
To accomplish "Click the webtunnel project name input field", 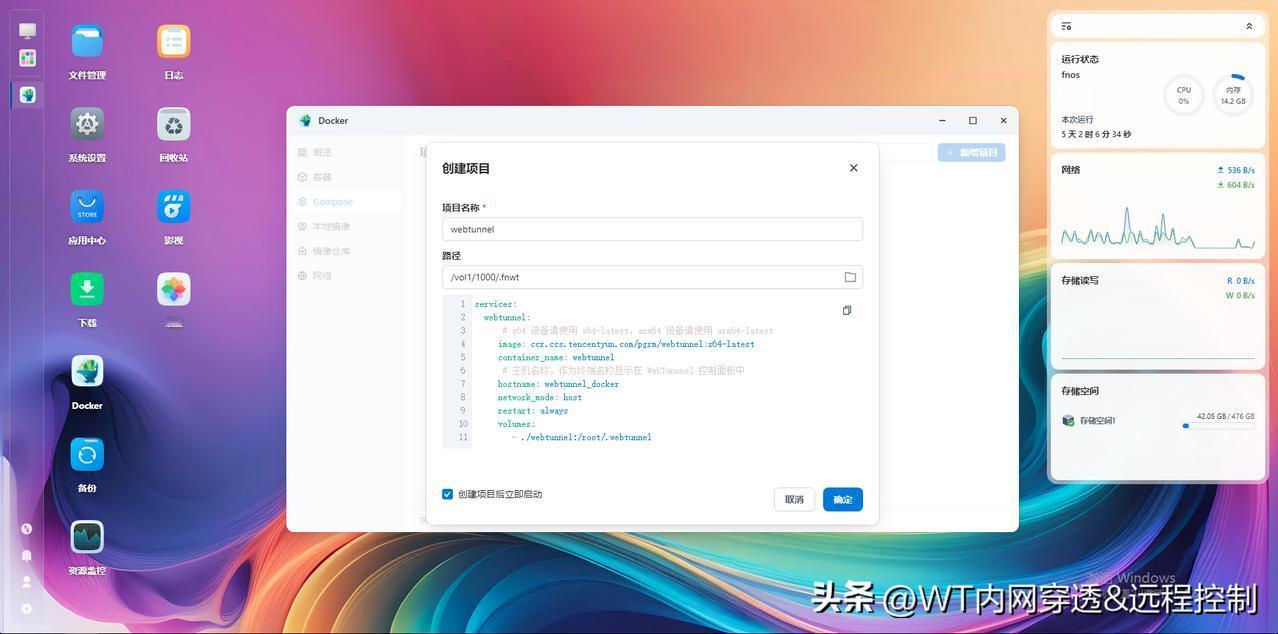I will point(651,228).
